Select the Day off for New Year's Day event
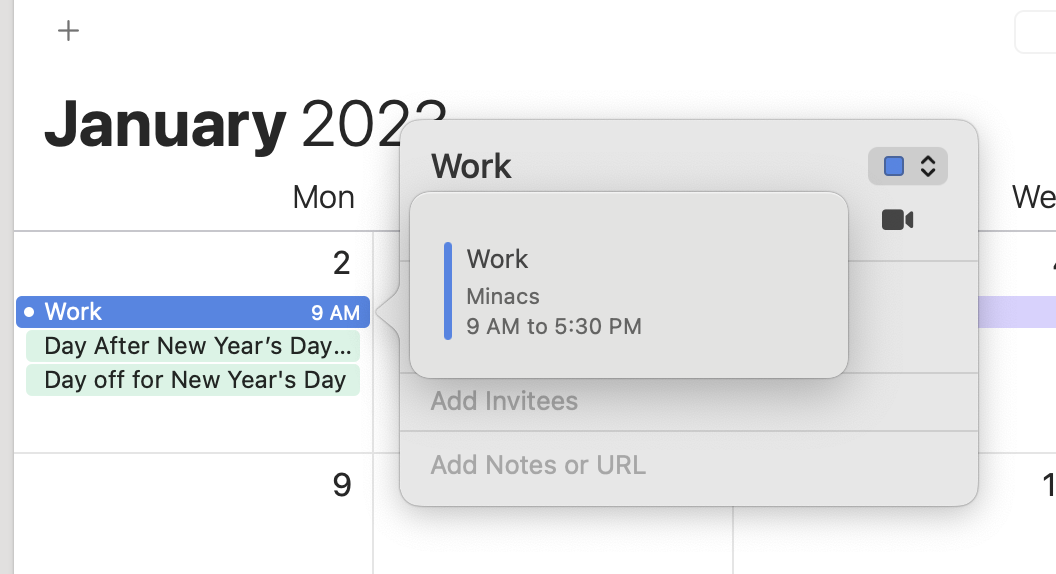Image resolution: width=1056 pixels, height=574 pixels. point(193,380)
